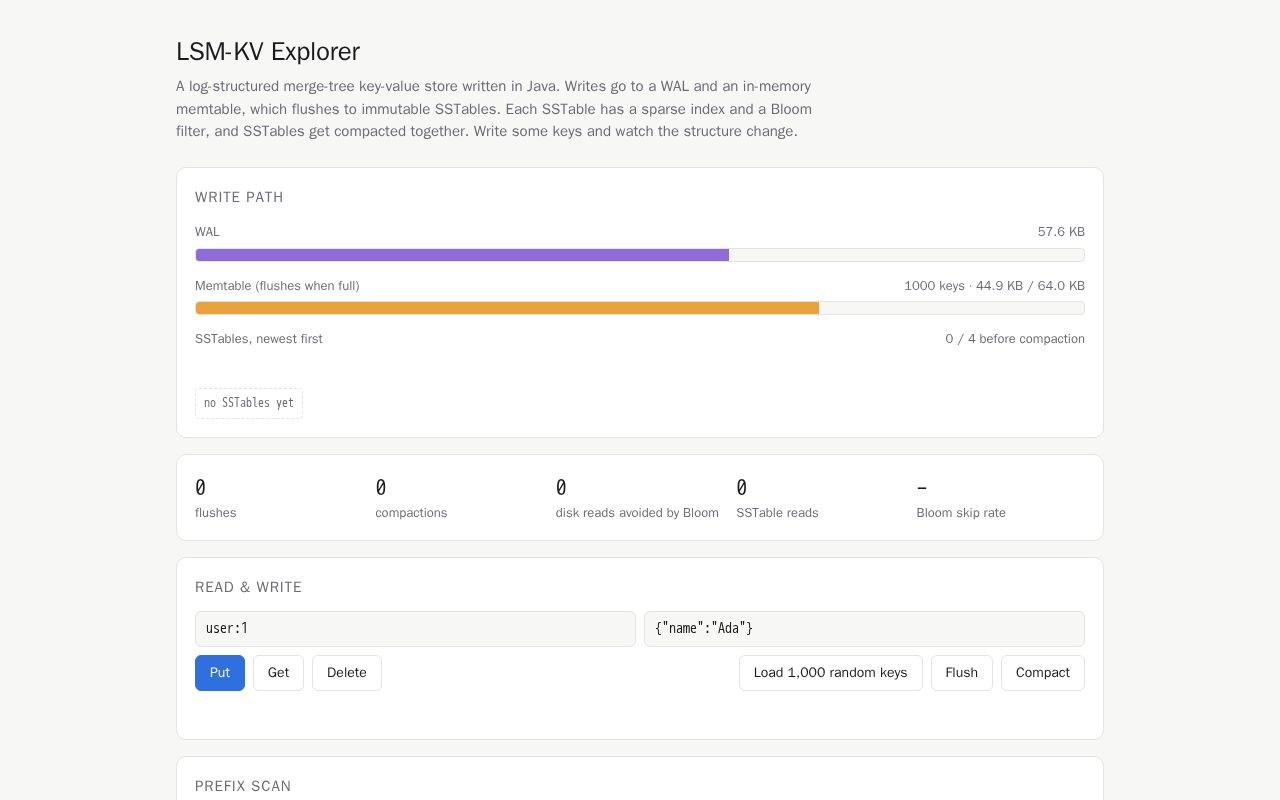The image size is (1280, 800).
Task: Focus the value field with {"name":"Ada"}
Action: pos(864,629)
